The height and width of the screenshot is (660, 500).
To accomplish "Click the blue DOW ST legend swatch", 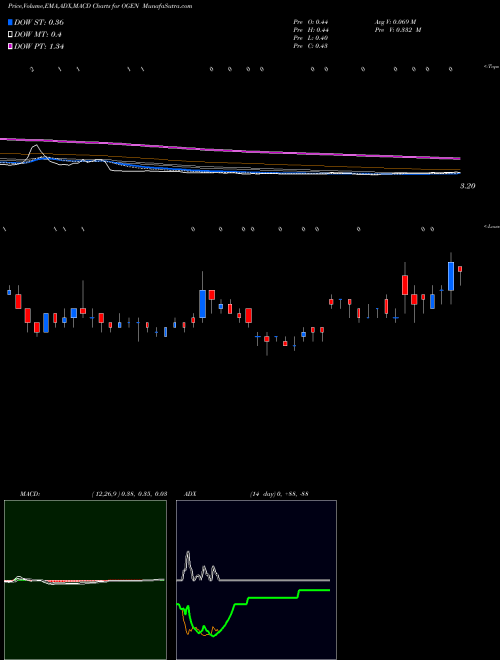I will 10,22.
